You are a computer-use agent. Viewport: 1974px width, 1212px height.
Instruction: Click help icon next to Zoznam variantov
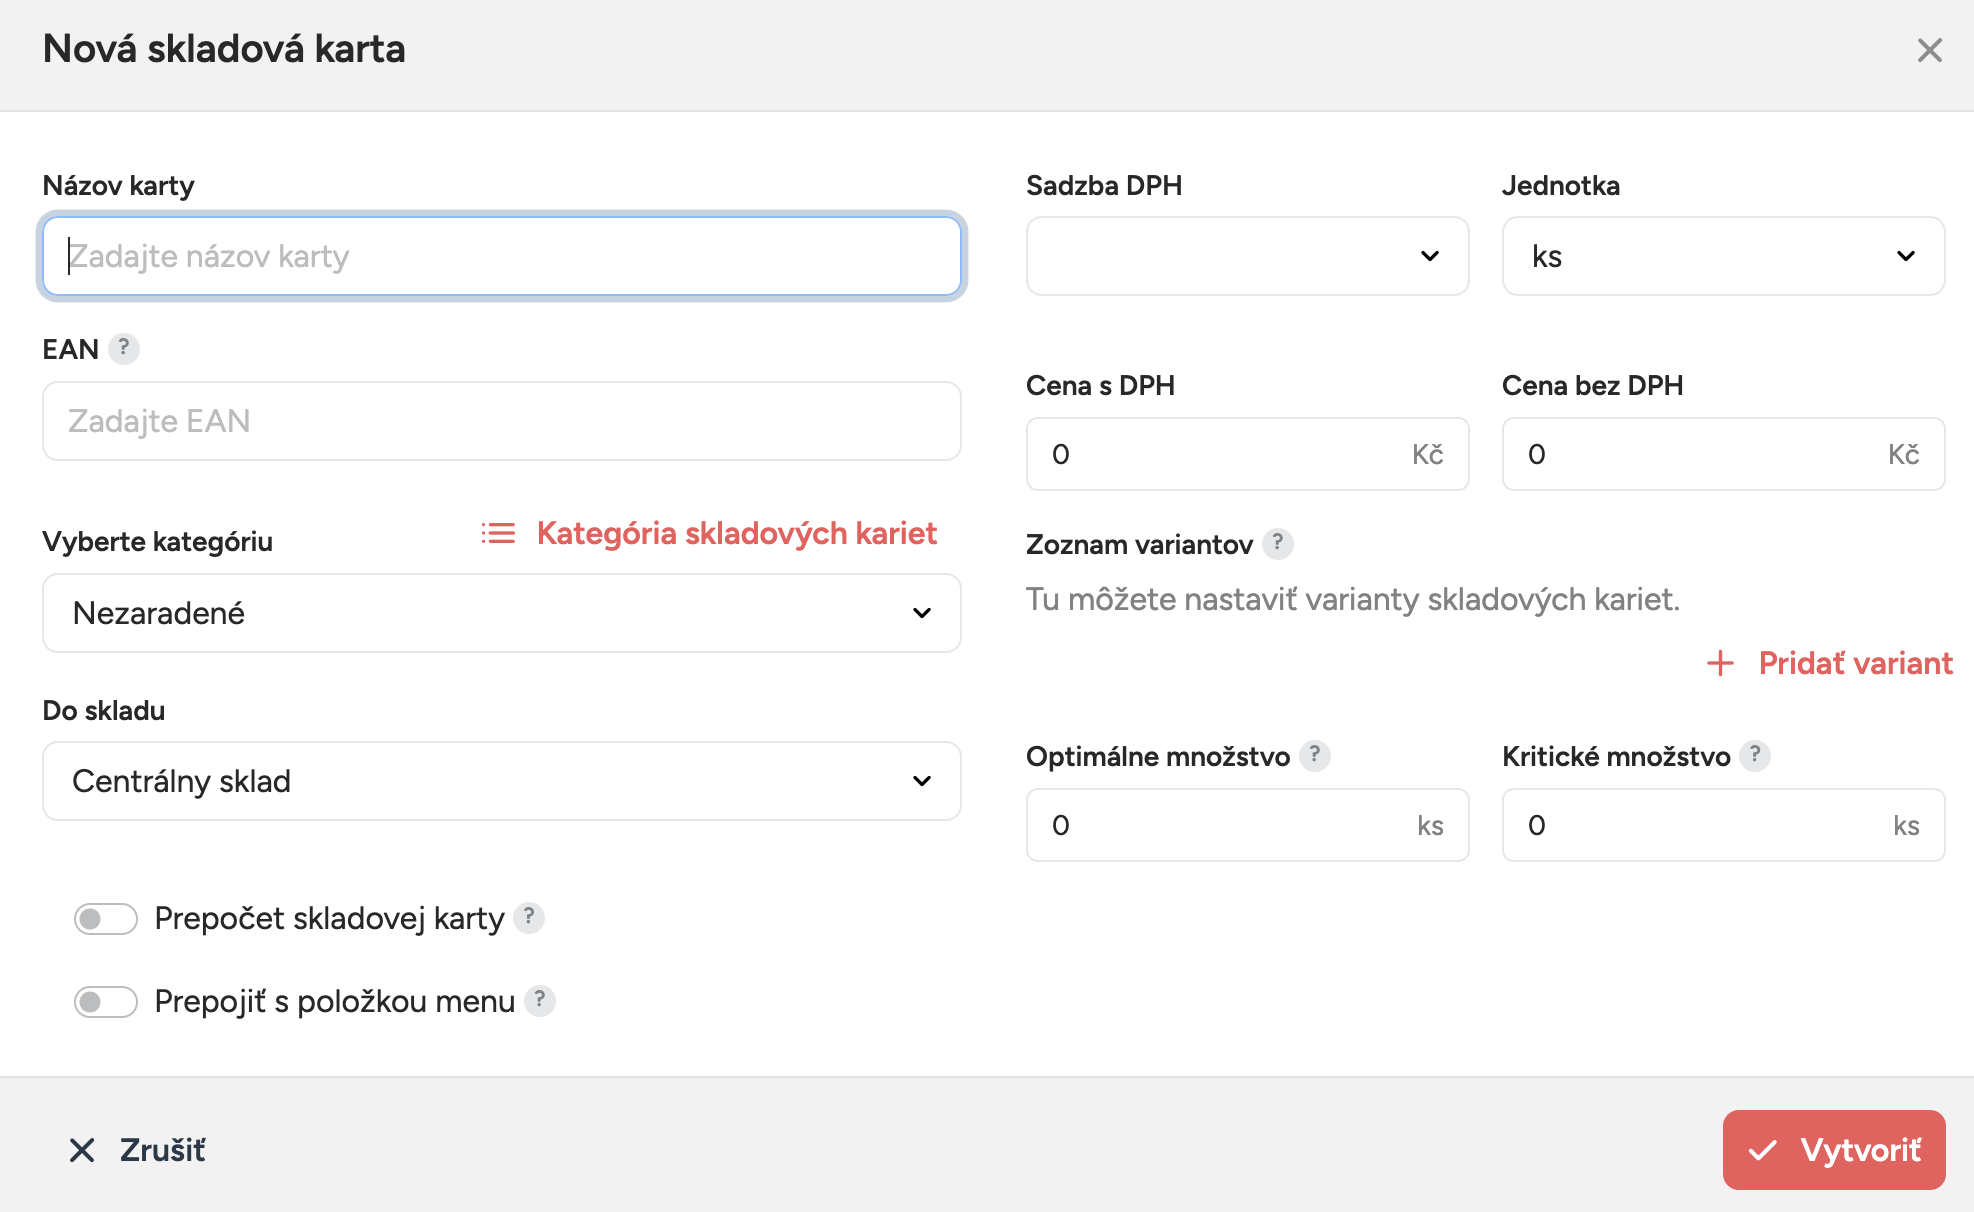[x=1277, y=543]
